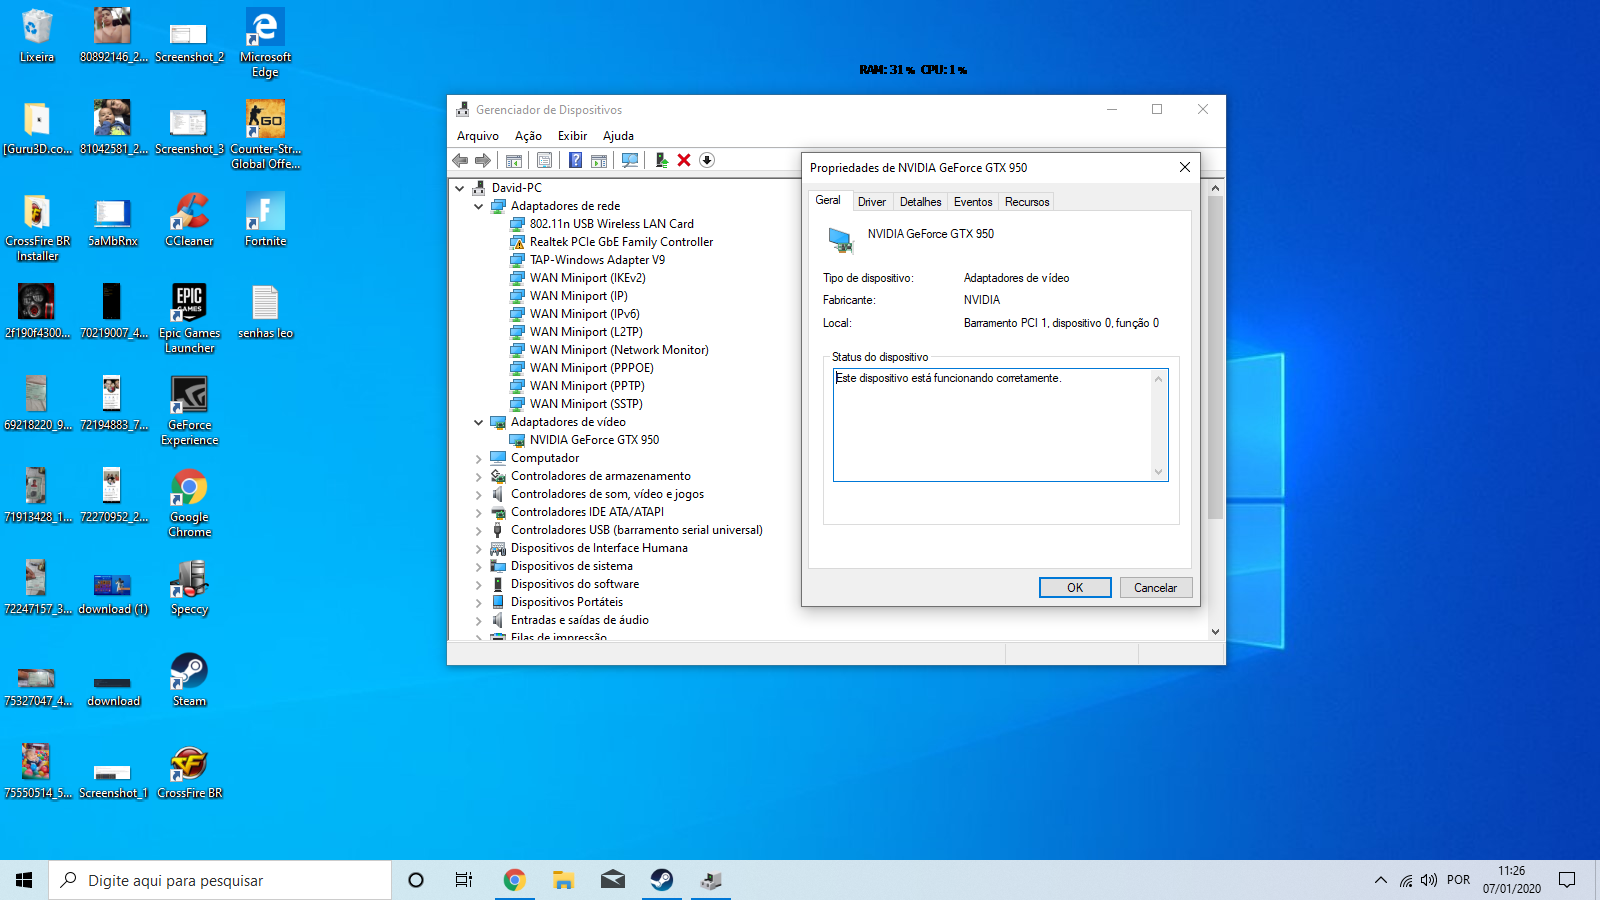Click the Counter-Strike Global Offensive desktop icon
The width and height of the screenshot is (1600, 900).
pos(265,135)
